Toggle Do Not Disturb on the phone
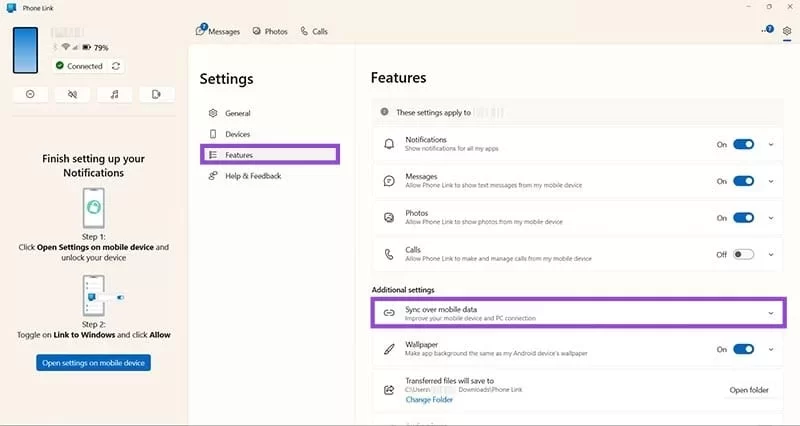 tap(30, 94)
